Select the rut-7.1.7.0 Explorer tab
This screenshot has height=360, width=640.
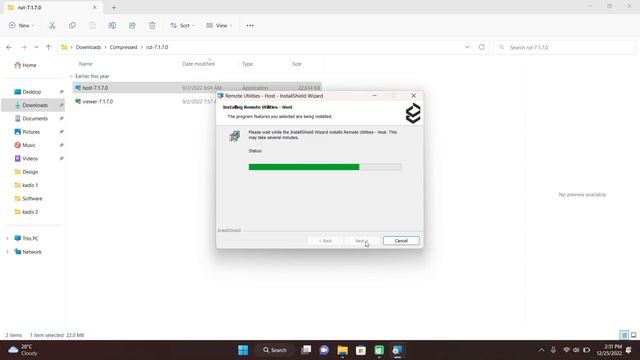point(52,7)
